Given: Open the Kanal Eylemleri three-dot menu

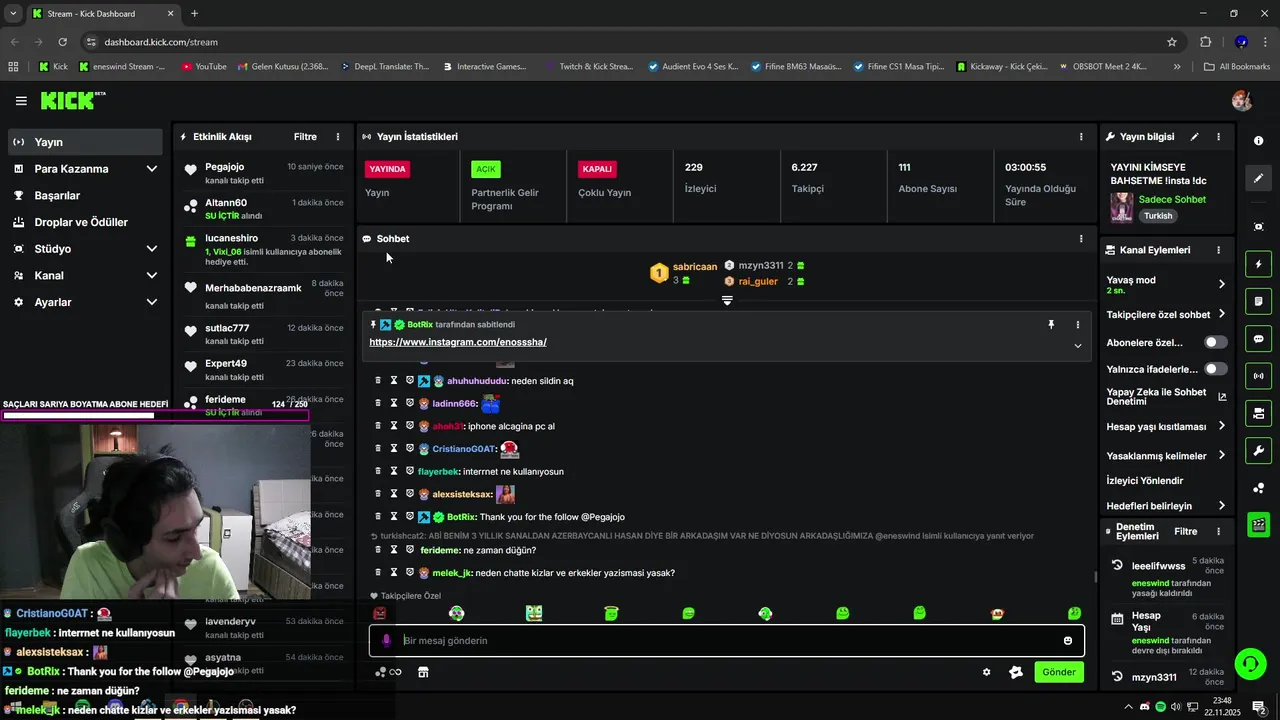Looking at the screenshot, I should (1218, 250).
